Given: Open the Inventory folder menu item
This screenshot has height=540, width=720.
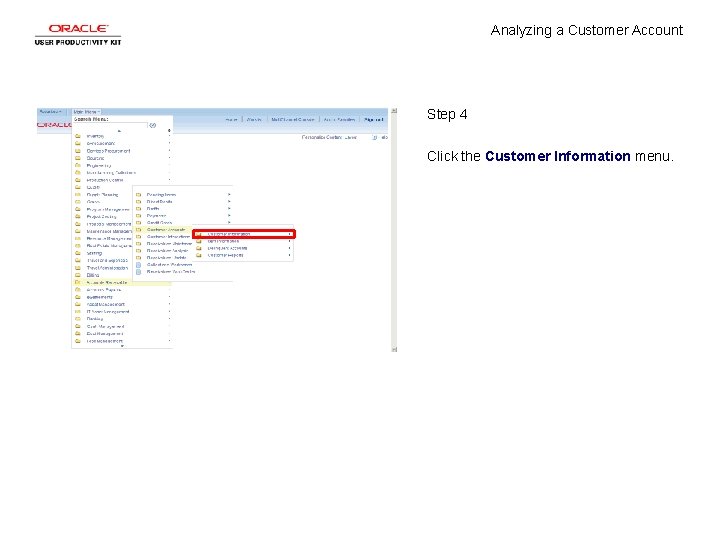Looking at the screenshot, I should click(122, 136).
